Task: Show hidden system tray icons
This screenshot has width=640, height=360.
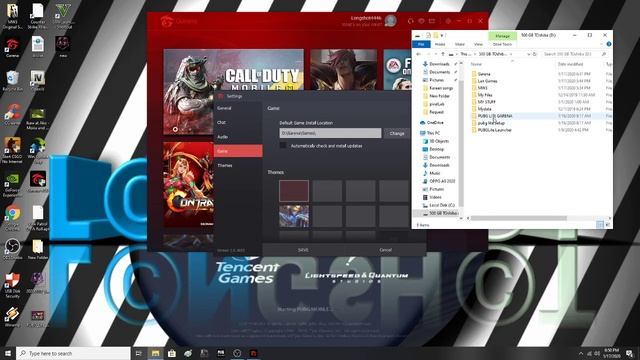Action: (581, 353)
